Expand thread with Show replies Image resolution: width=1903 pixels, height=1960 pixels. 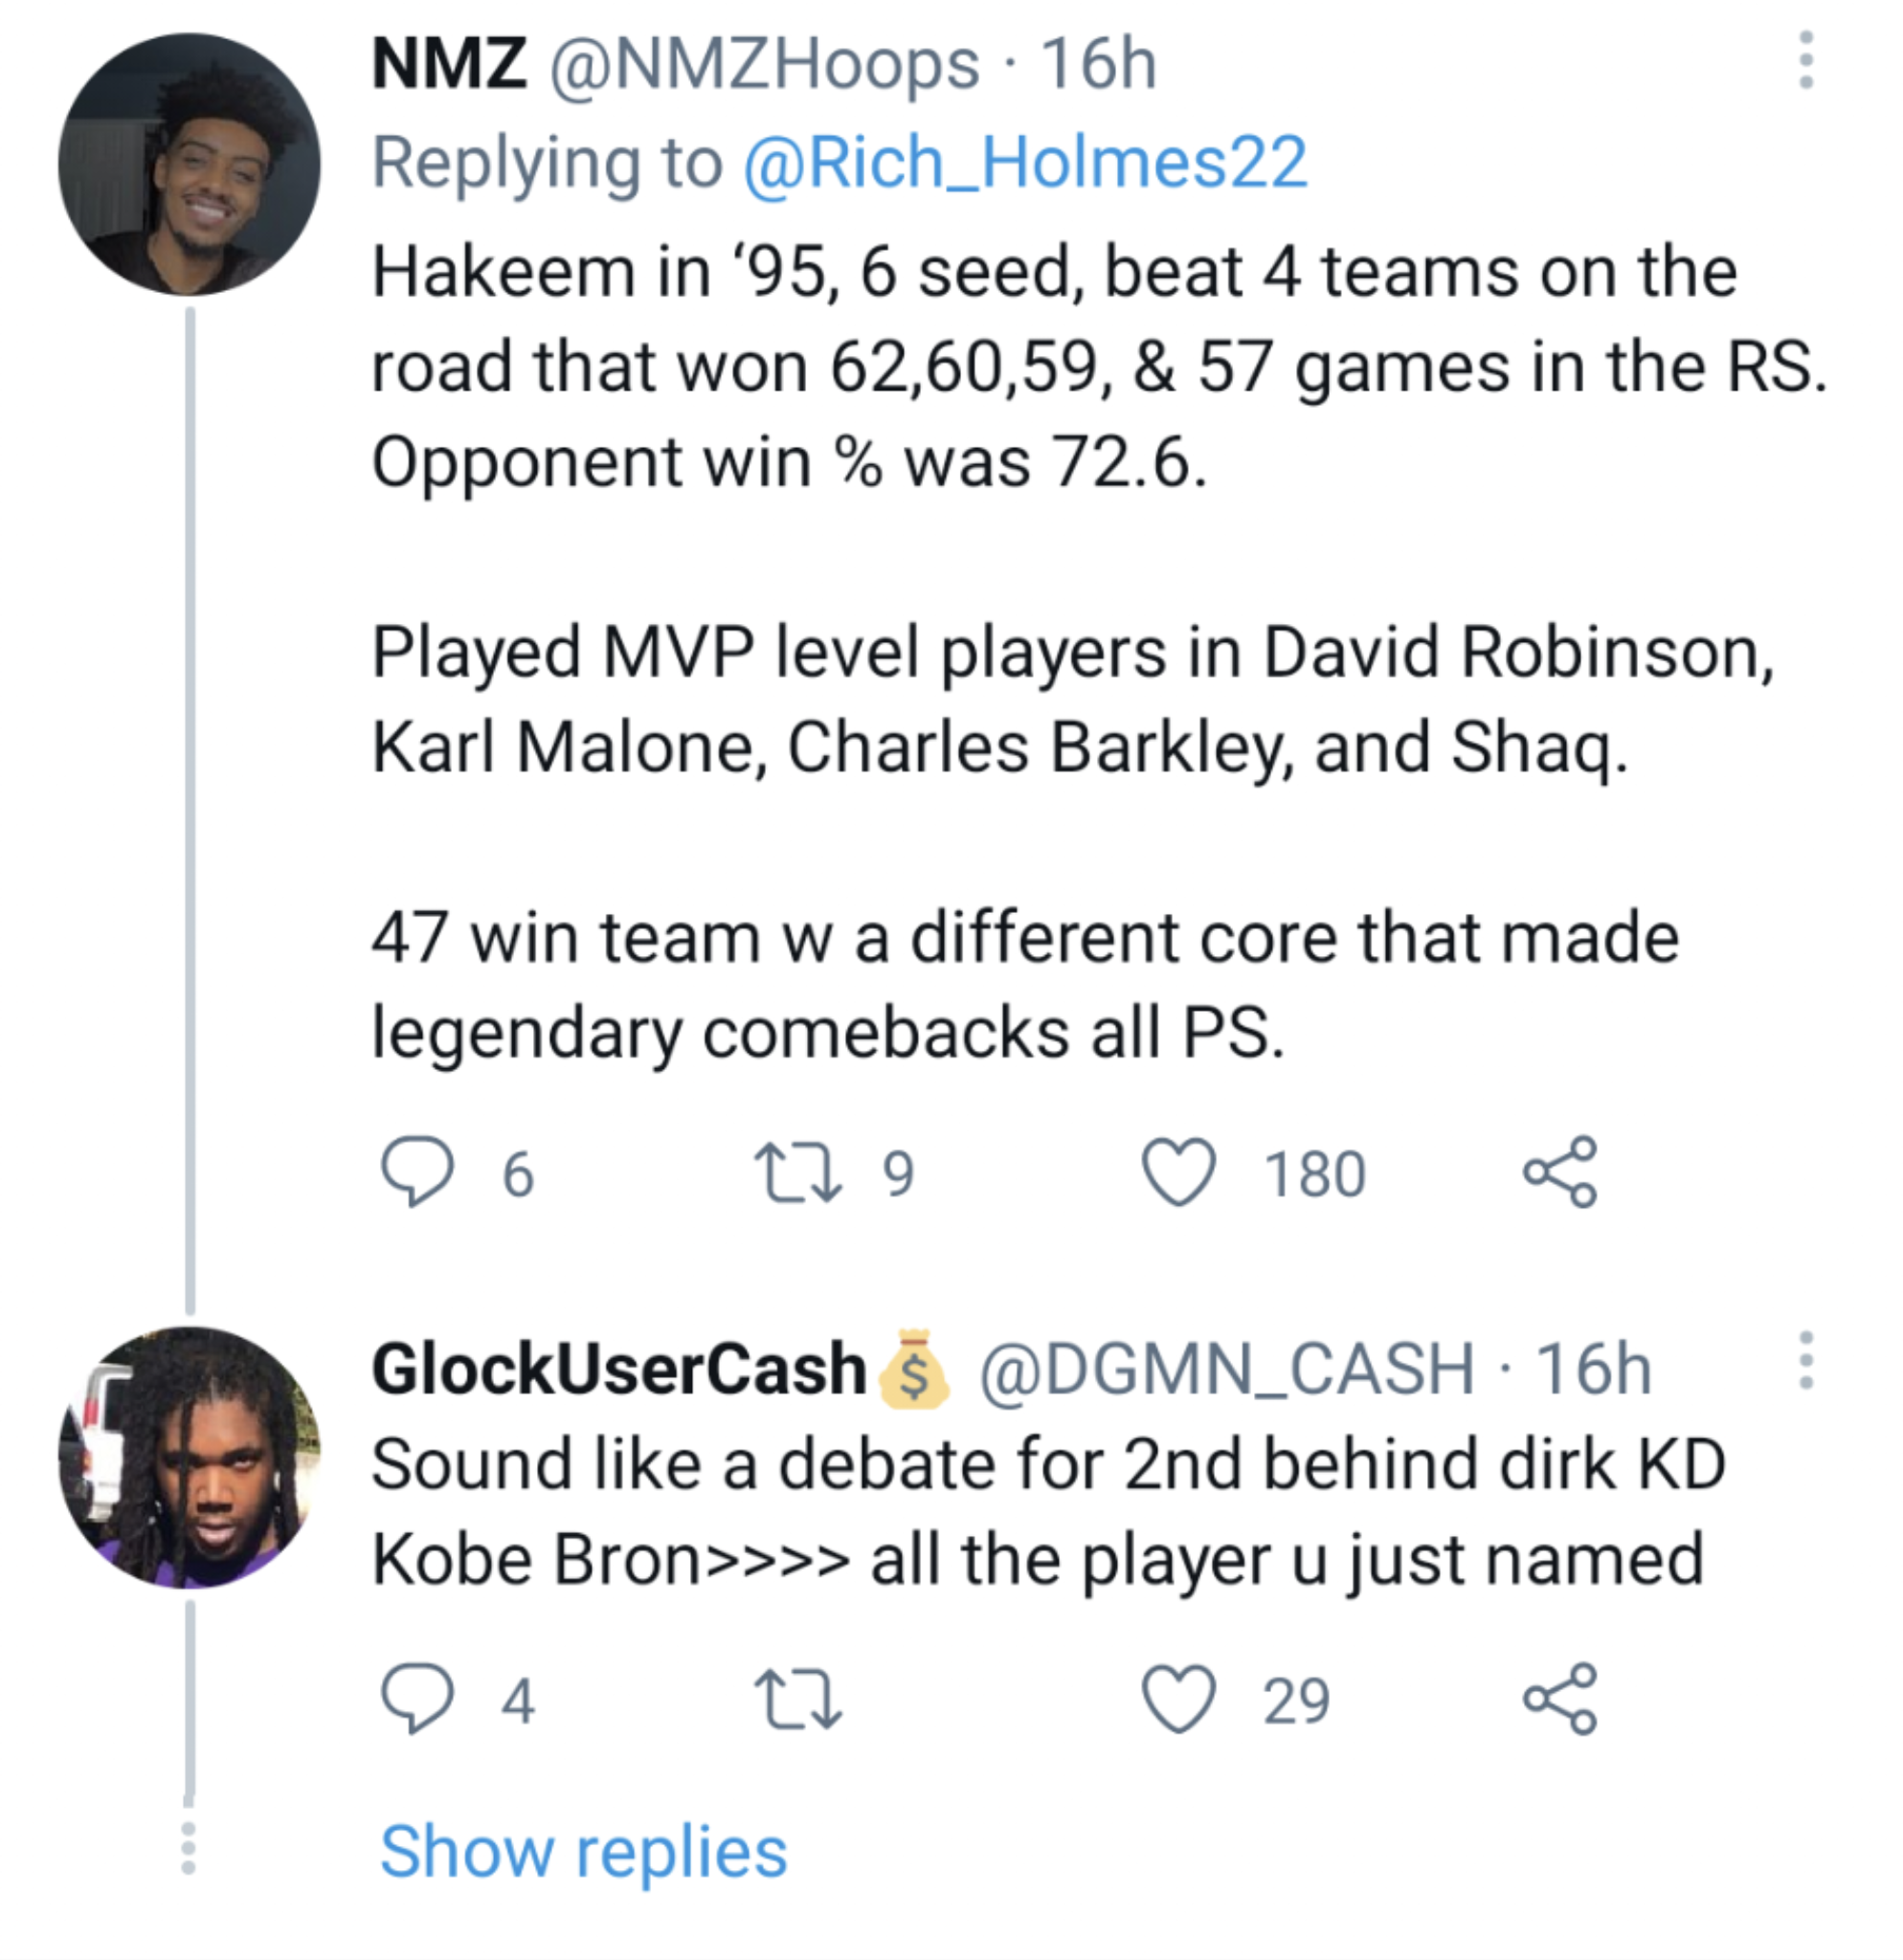click(x=583, y=1852)
